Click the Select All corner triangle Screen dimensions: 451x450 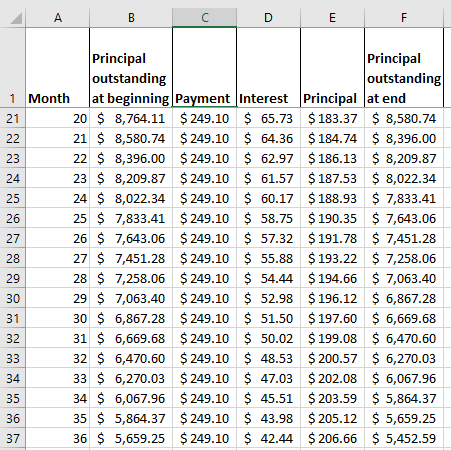[16, 18]
